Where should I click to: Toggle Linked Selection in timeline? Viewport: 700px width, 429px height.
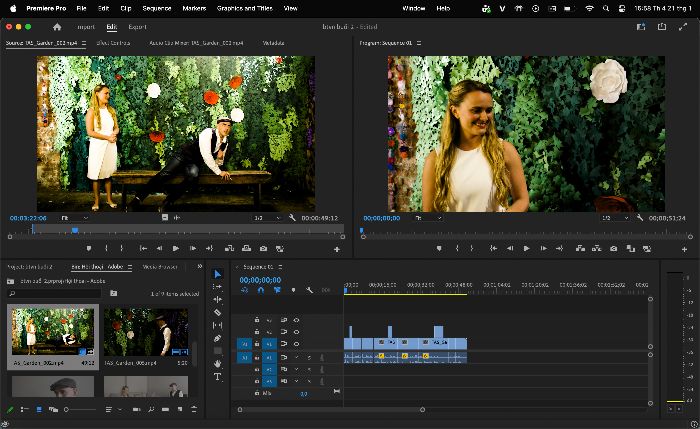pyautogui.click(x=277, y=290)
